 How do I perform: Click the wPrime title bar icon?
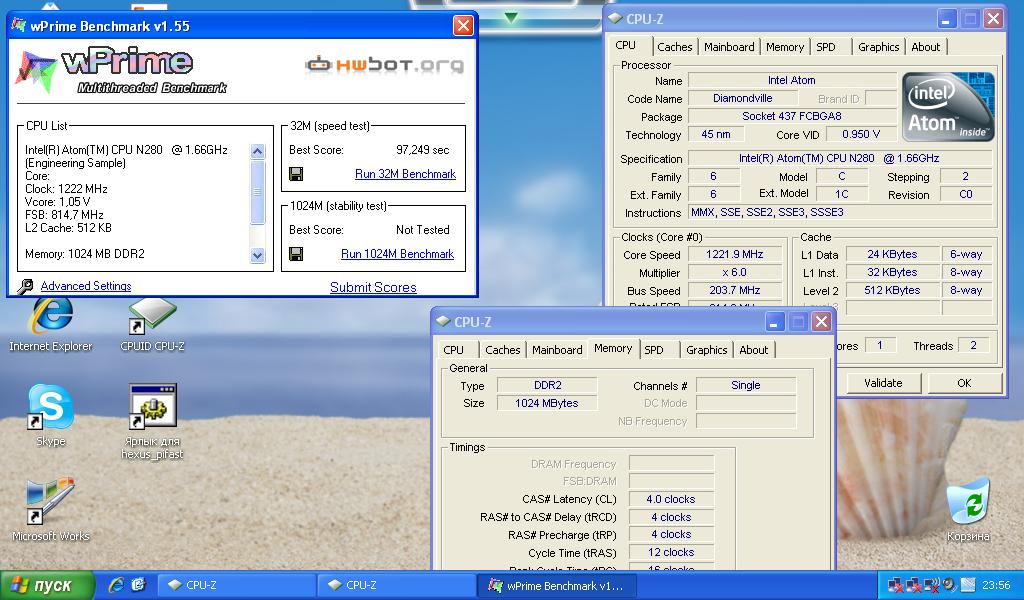click(x=19, y=25)
